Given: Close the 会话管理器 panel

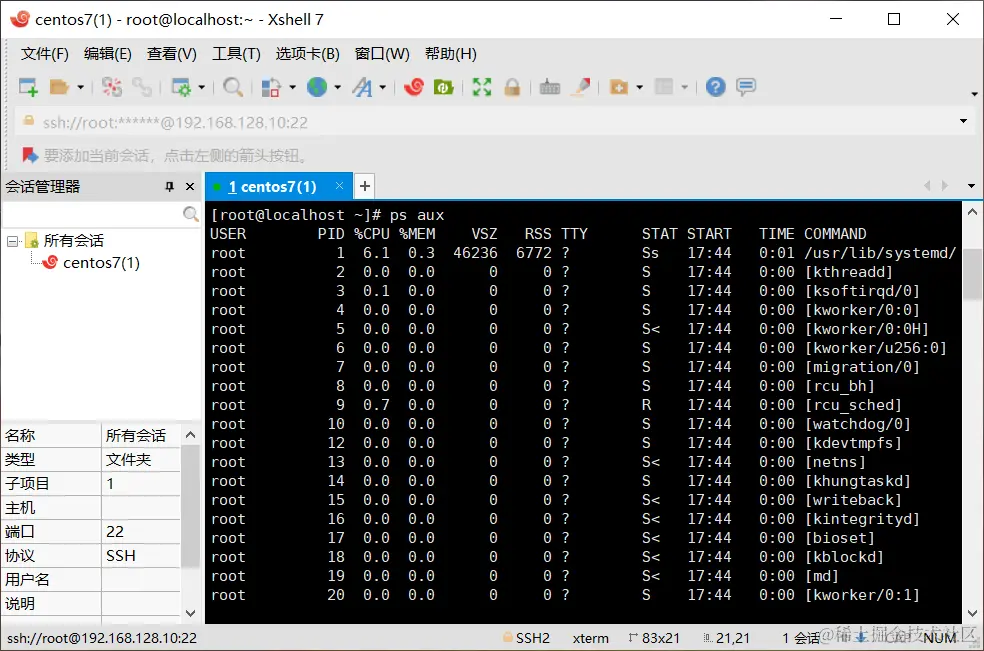Looking at the screenshot, I should tap(190, 186).
